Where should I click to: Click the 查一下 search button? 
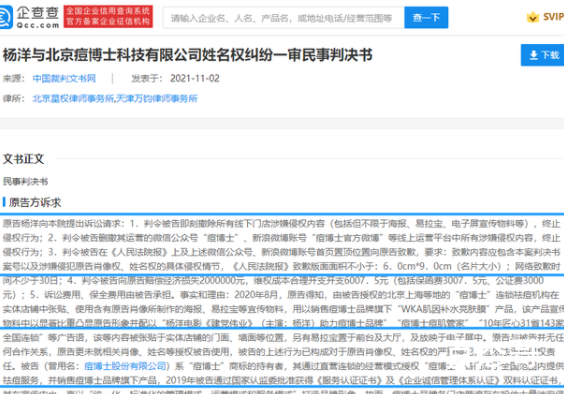click(x=426, y=17)
